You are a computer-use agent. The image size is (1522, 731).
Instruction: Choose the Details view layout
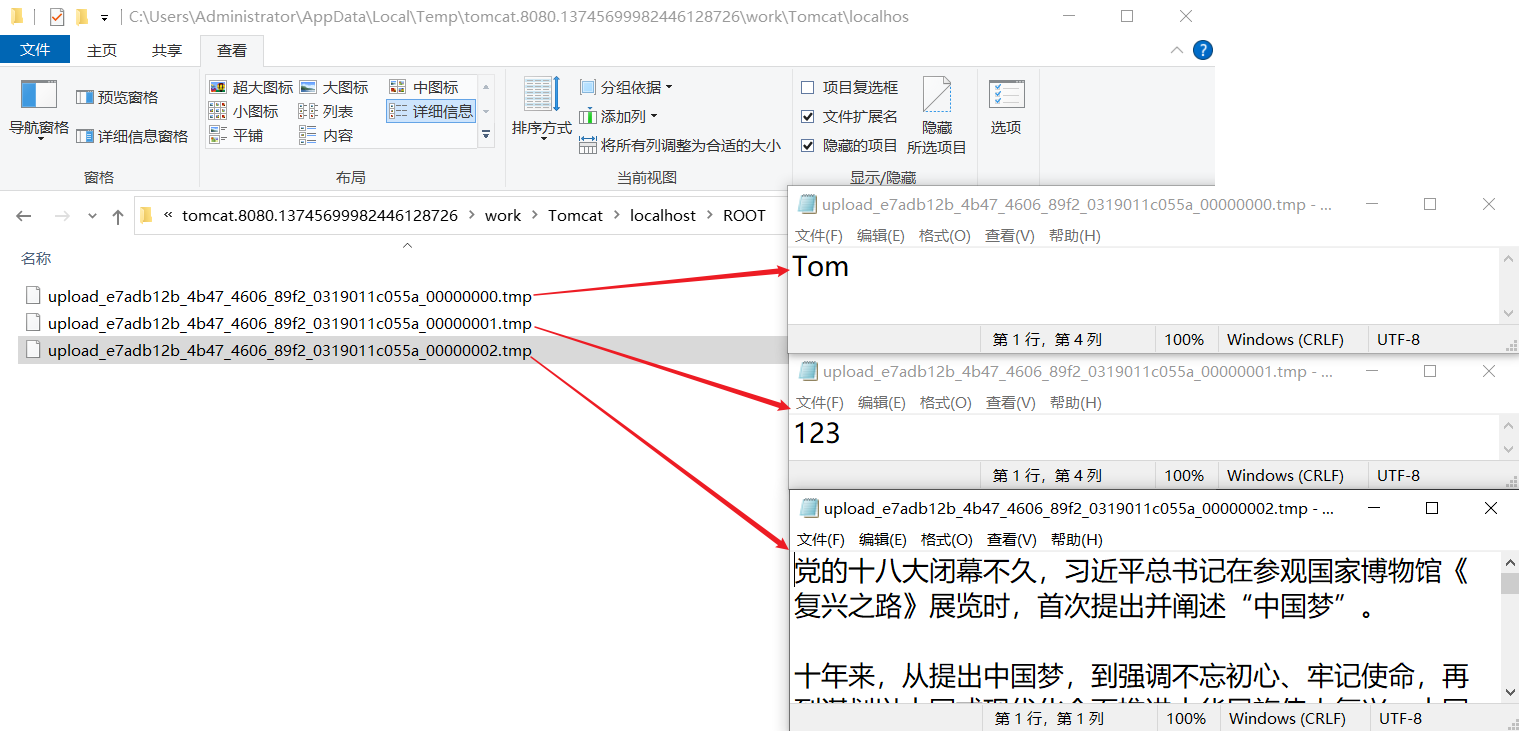[x=431, y=111]
